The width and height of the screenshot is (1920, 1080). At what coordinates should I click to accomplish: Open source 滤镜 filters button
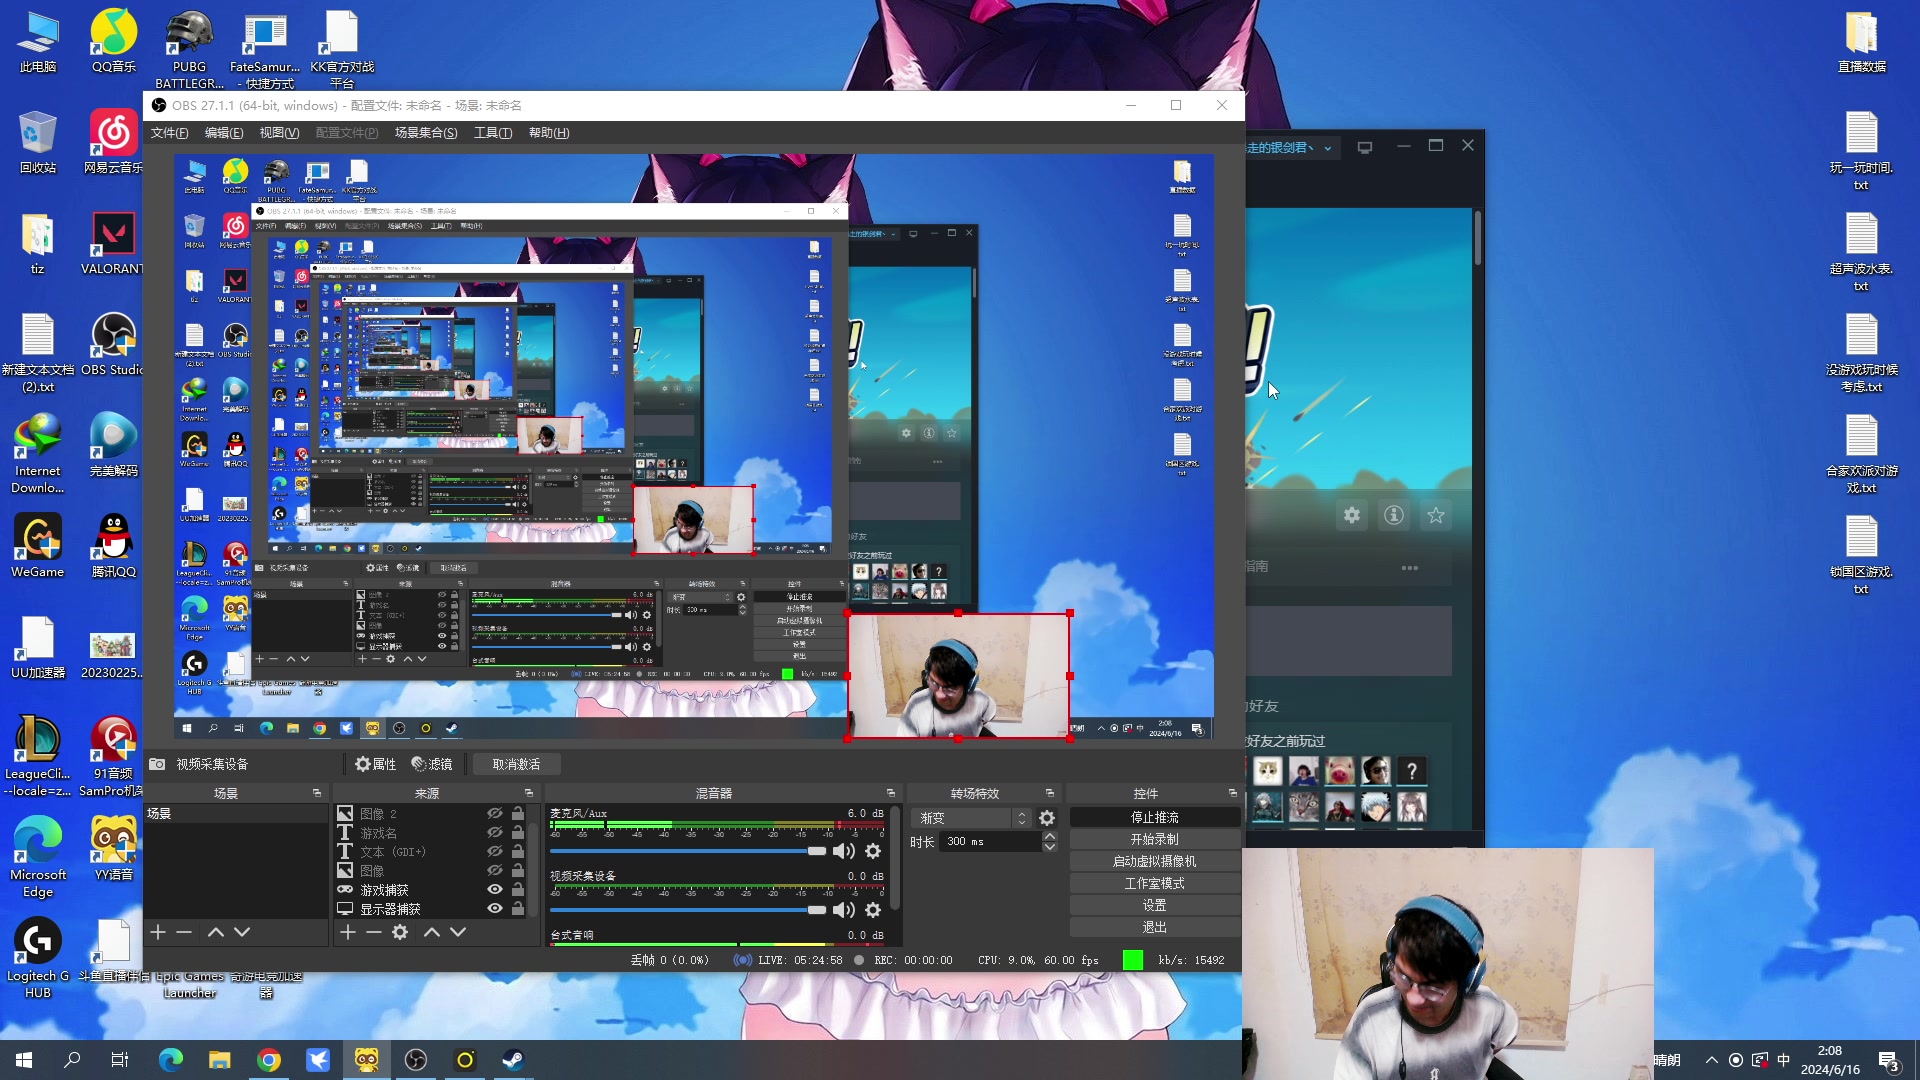432,764
